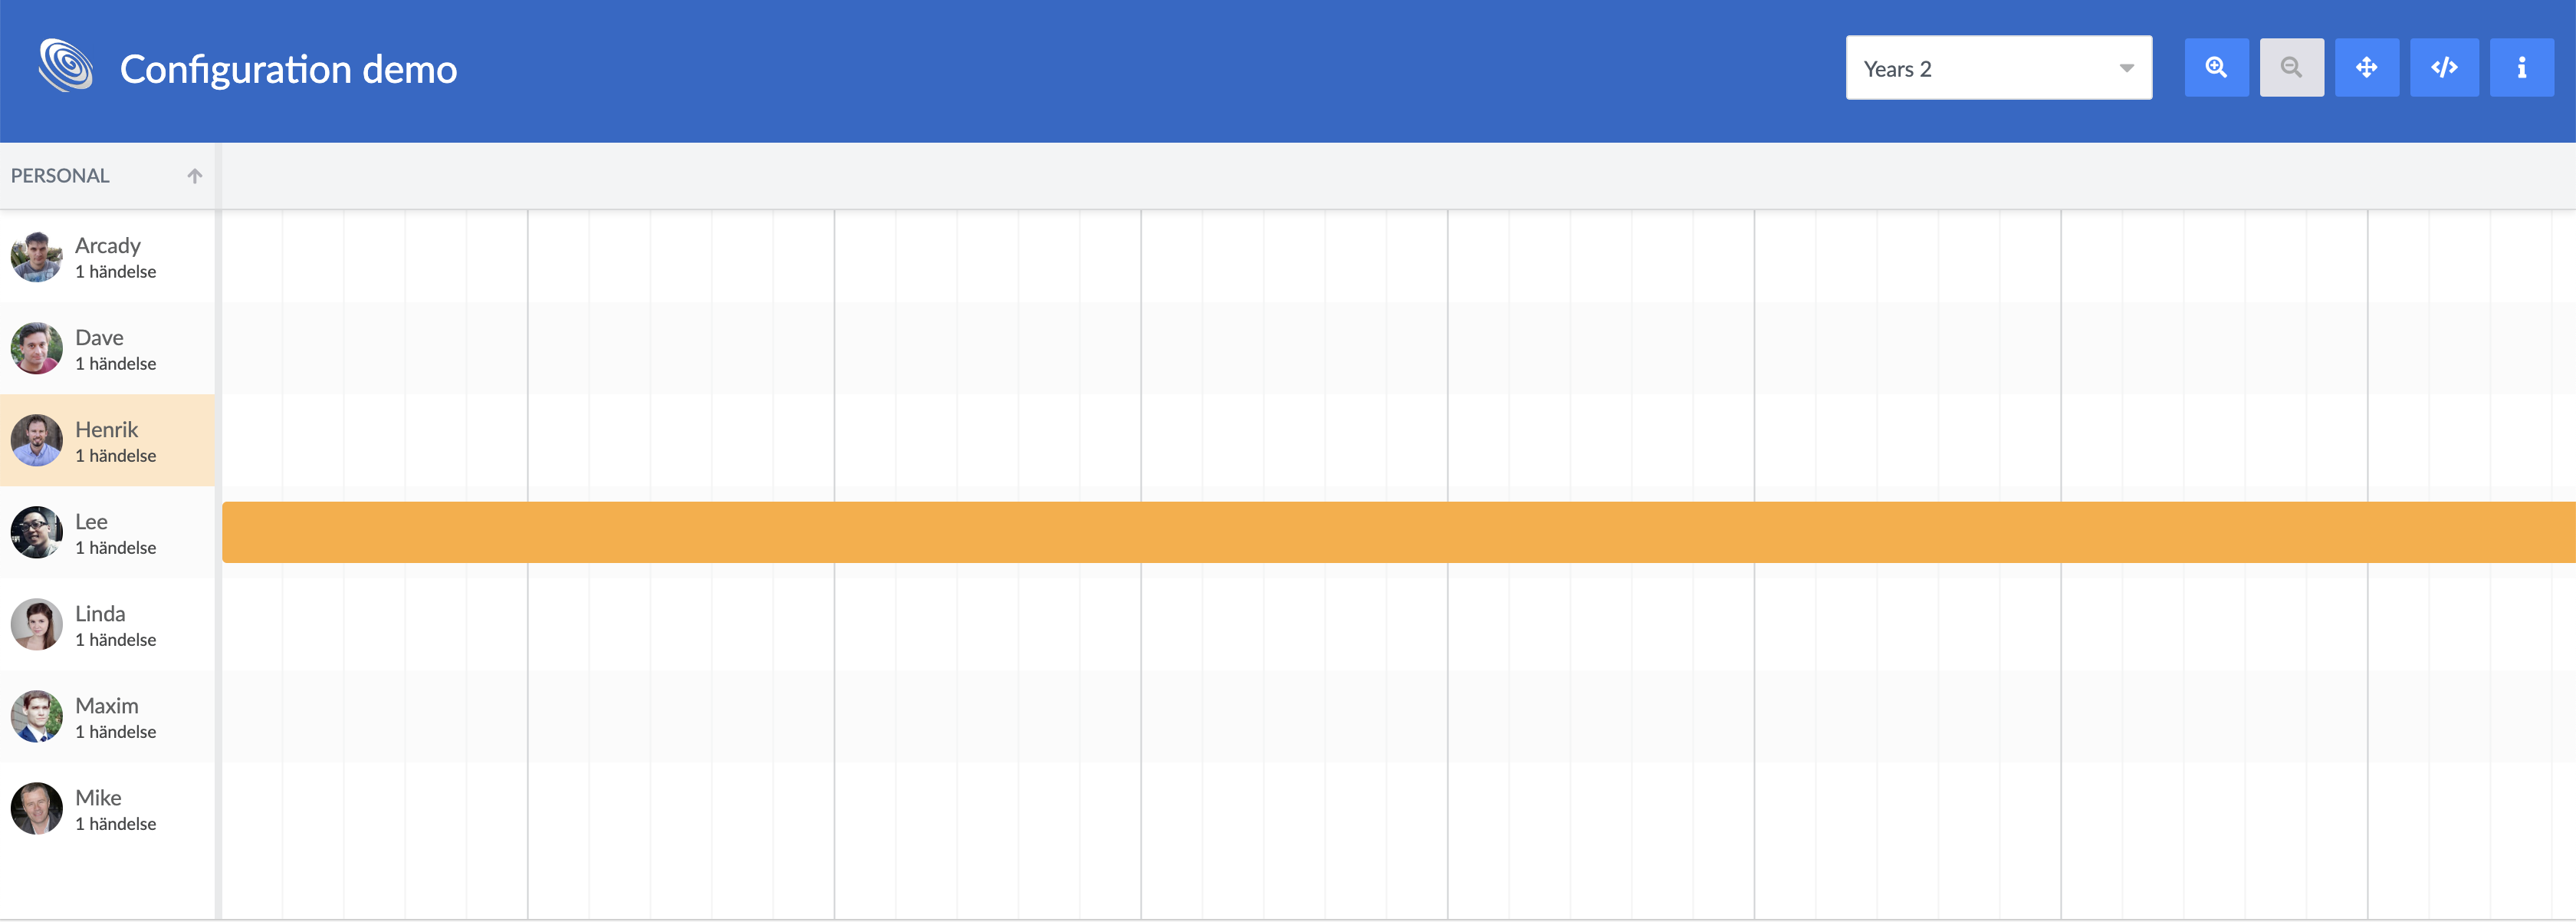Click the zoom in magnifier icon

click(2217, 67)
